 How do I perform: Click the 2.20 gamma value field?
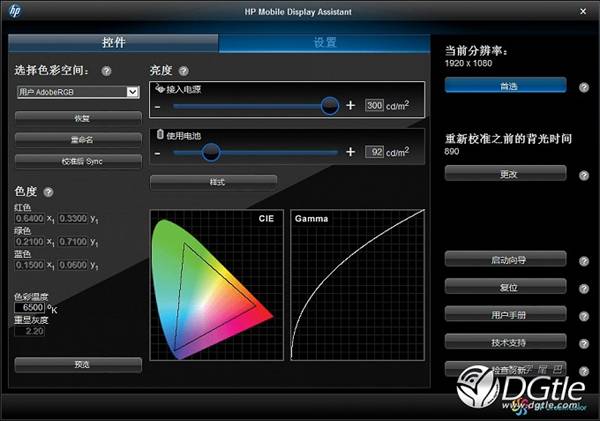30,331
